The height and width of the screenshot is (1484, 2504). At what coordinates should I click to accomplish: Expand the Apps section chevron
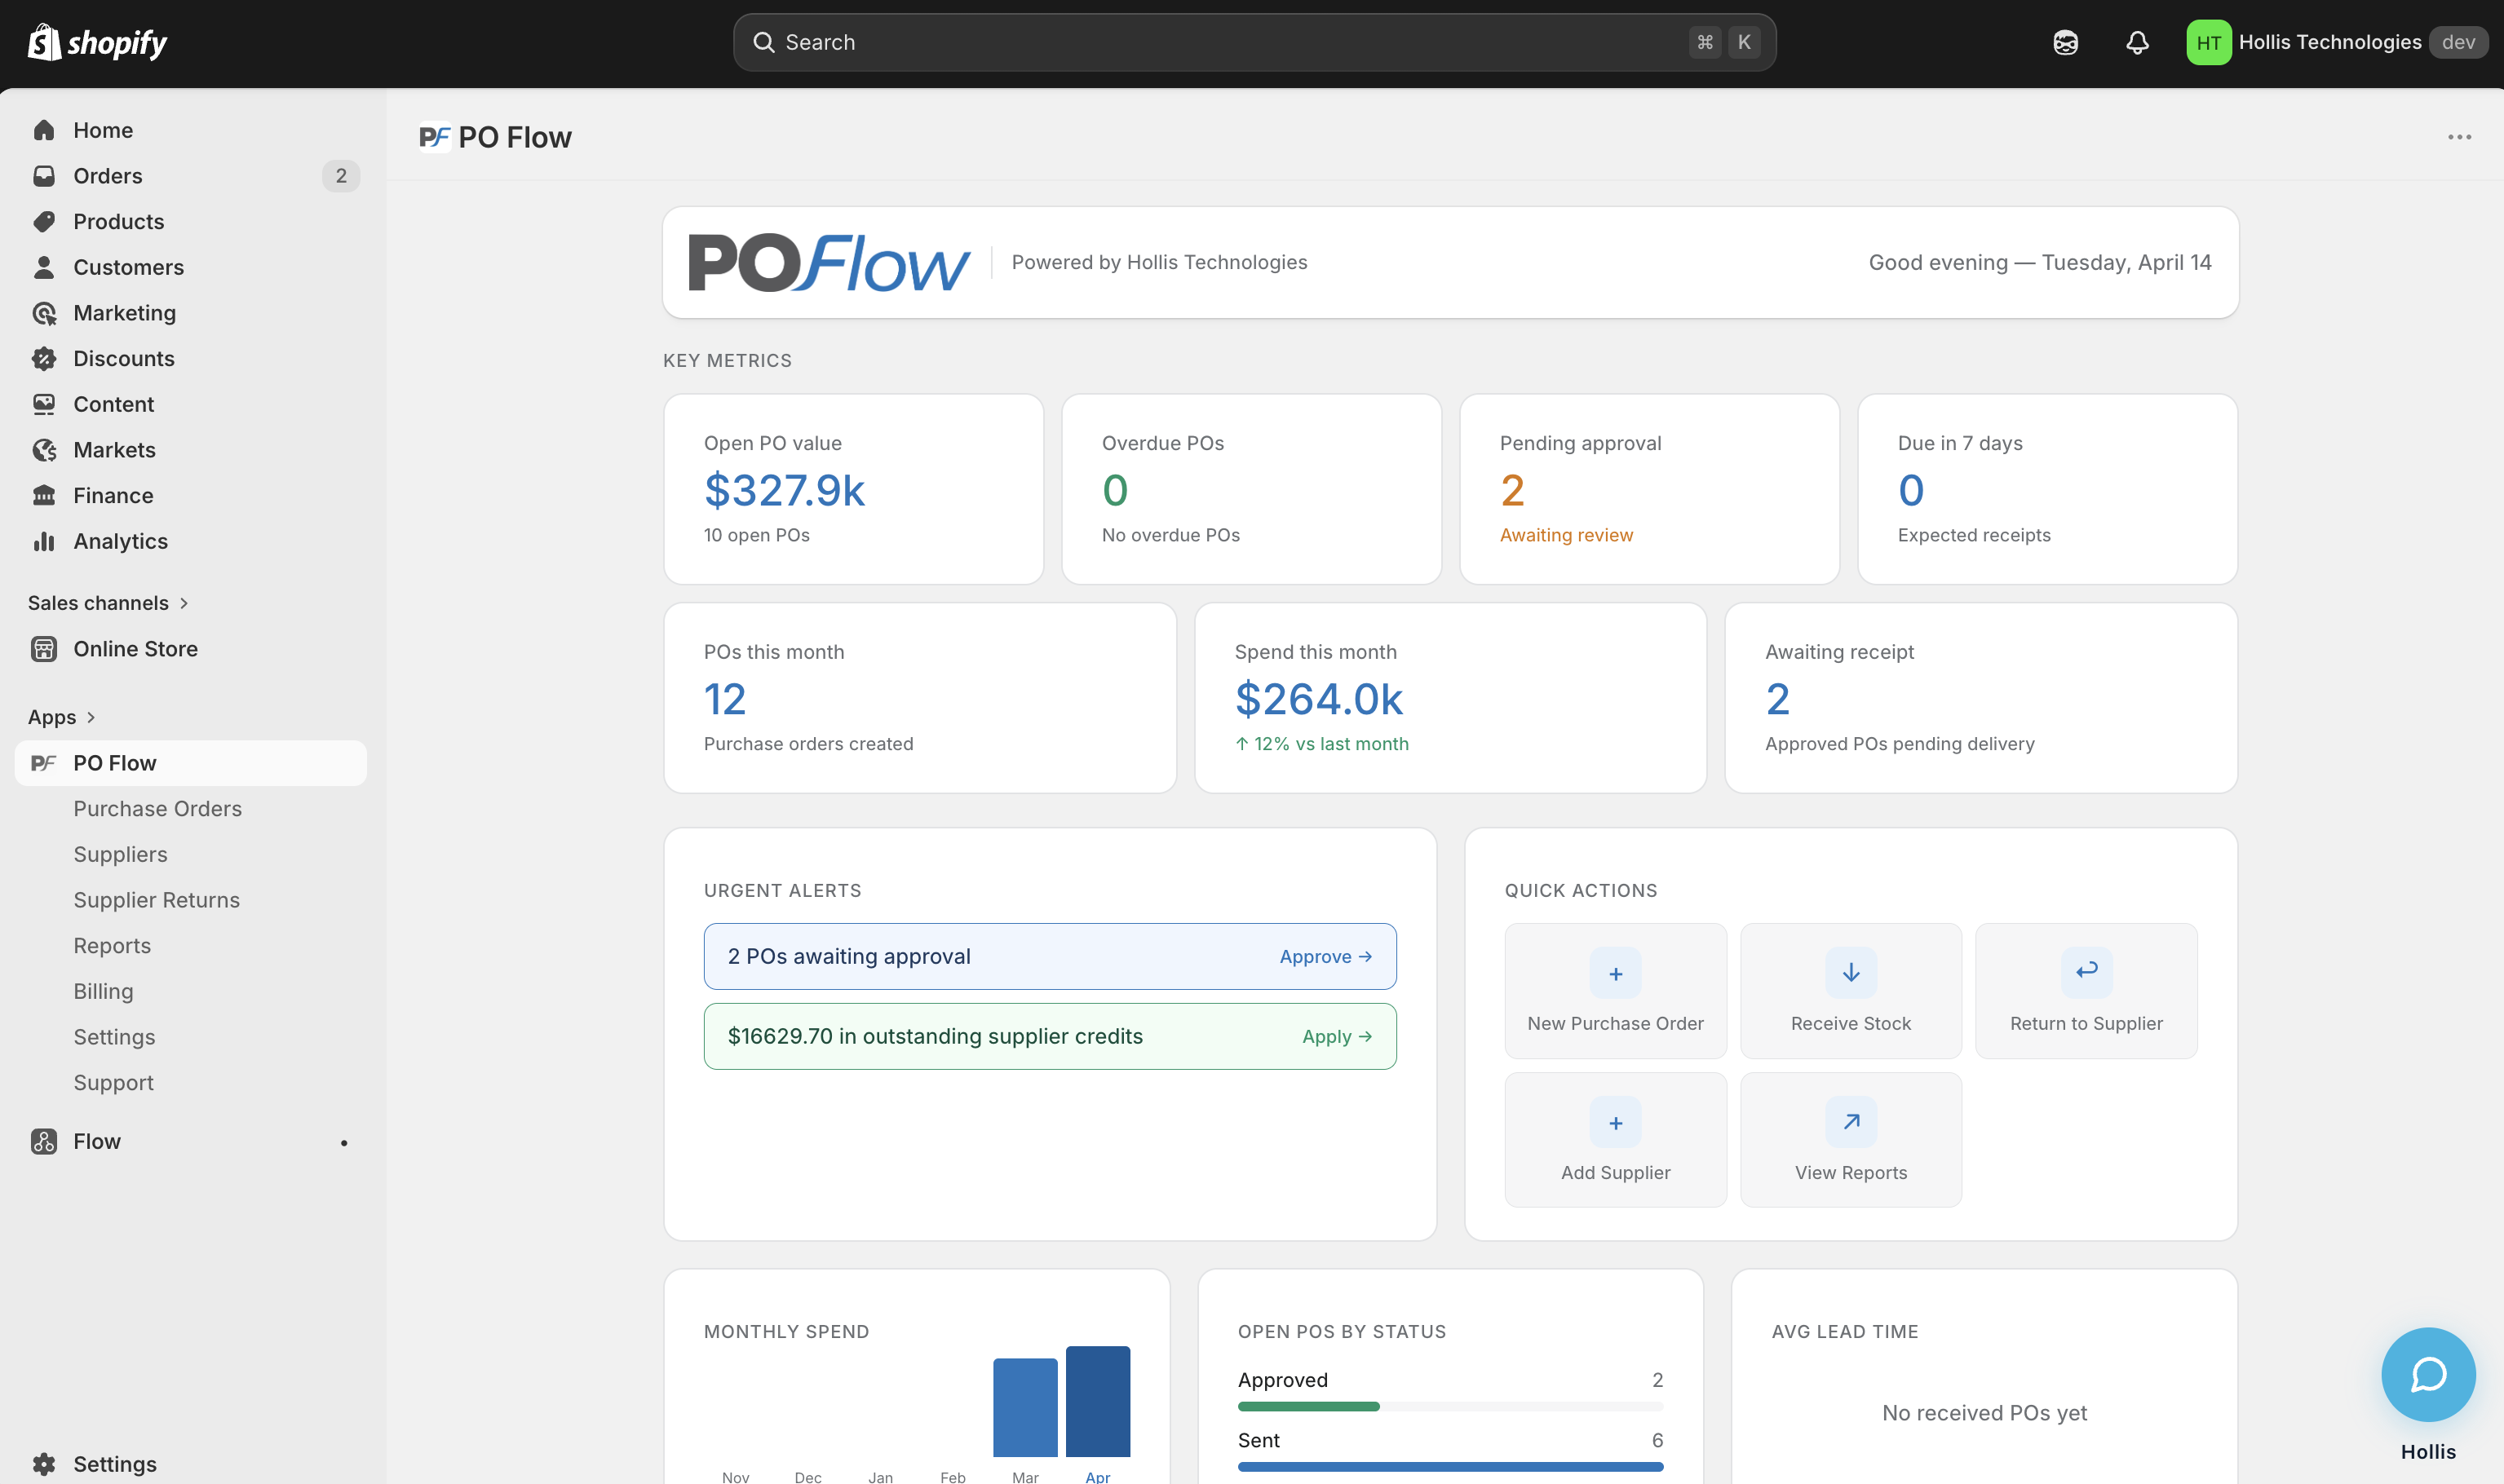coord(91,717)
